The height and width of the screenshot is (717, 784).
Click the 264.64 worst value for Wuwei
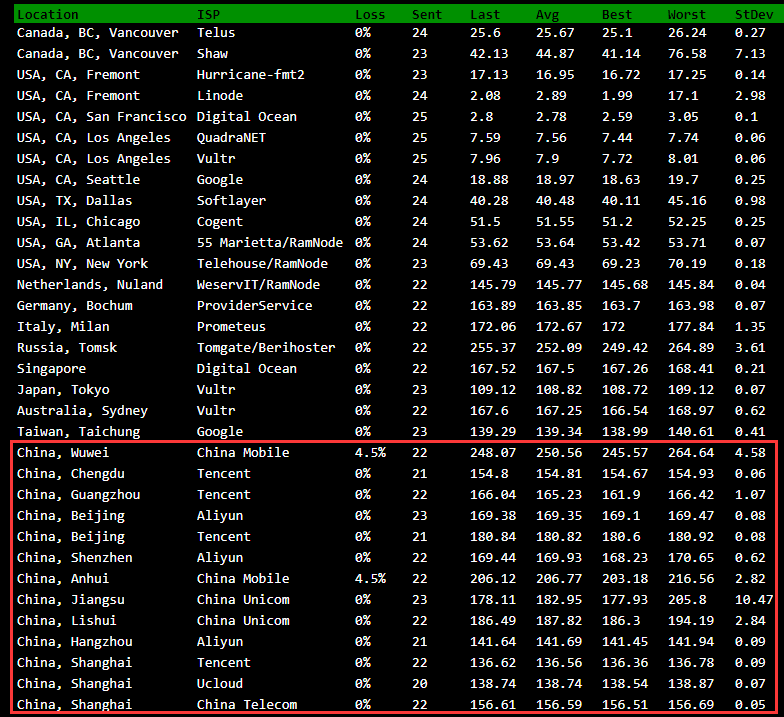691,452
